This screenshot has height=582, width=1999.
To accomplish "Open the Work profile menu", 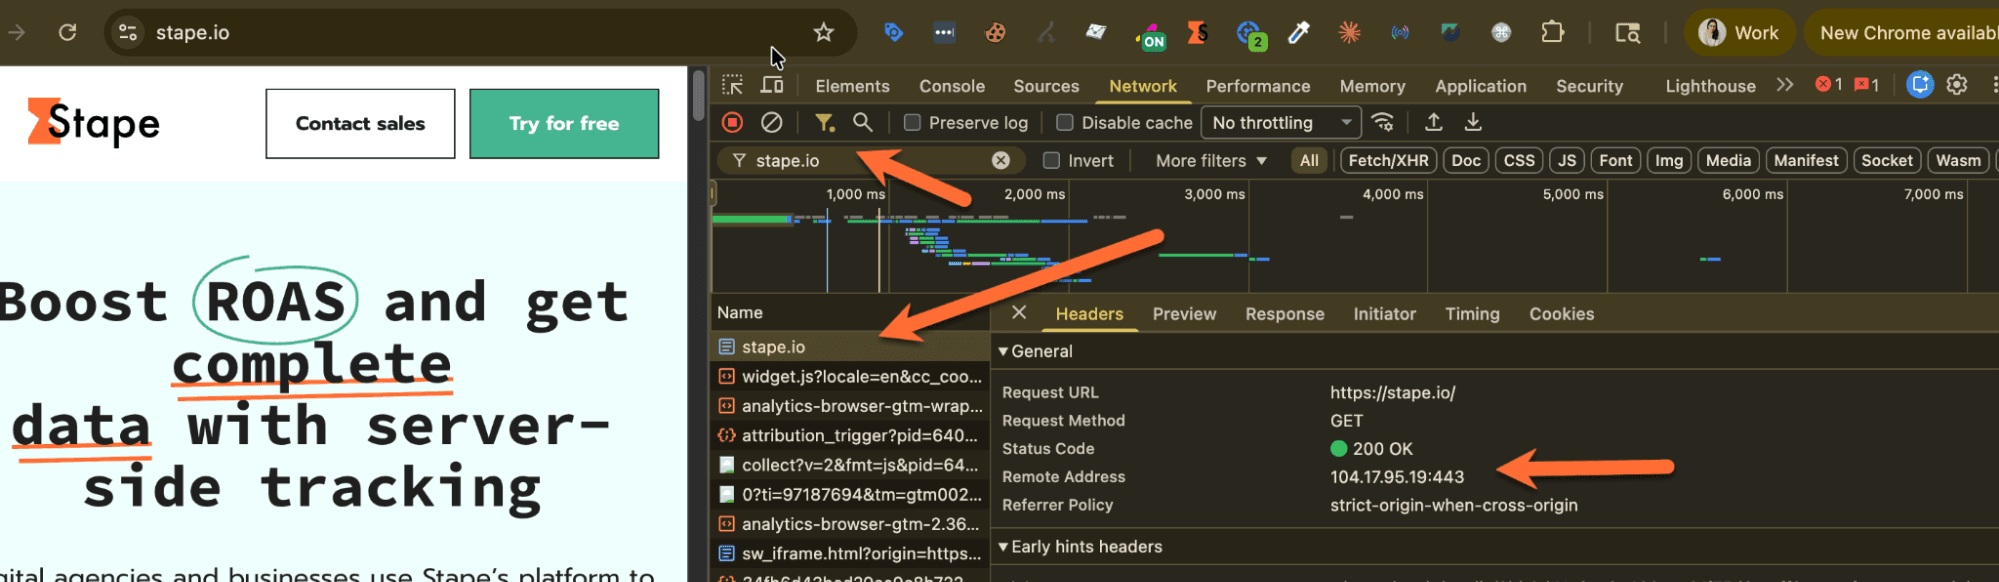I will coord(1740,33).
